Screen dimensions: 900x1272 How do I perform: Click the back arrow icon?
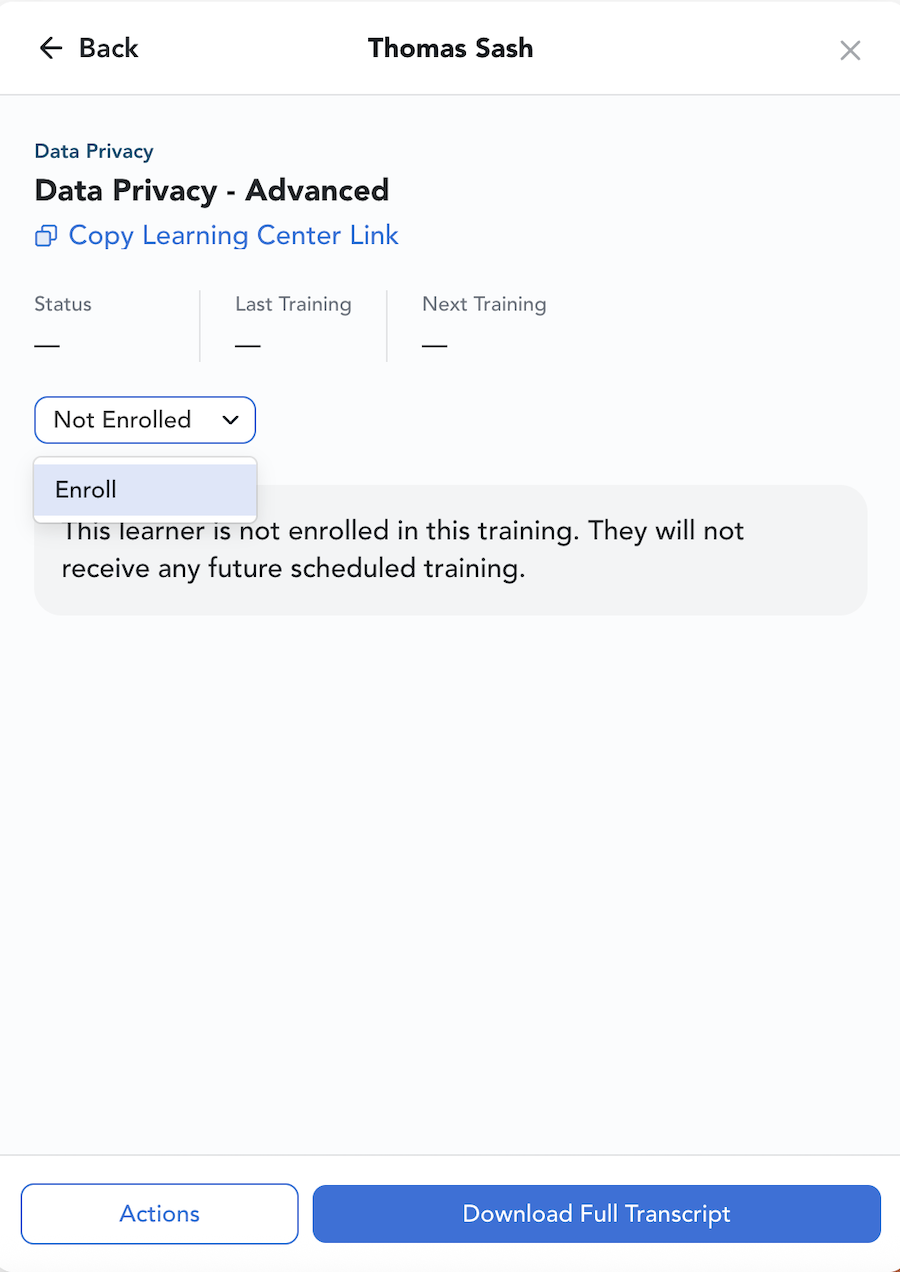pos(51,48)
